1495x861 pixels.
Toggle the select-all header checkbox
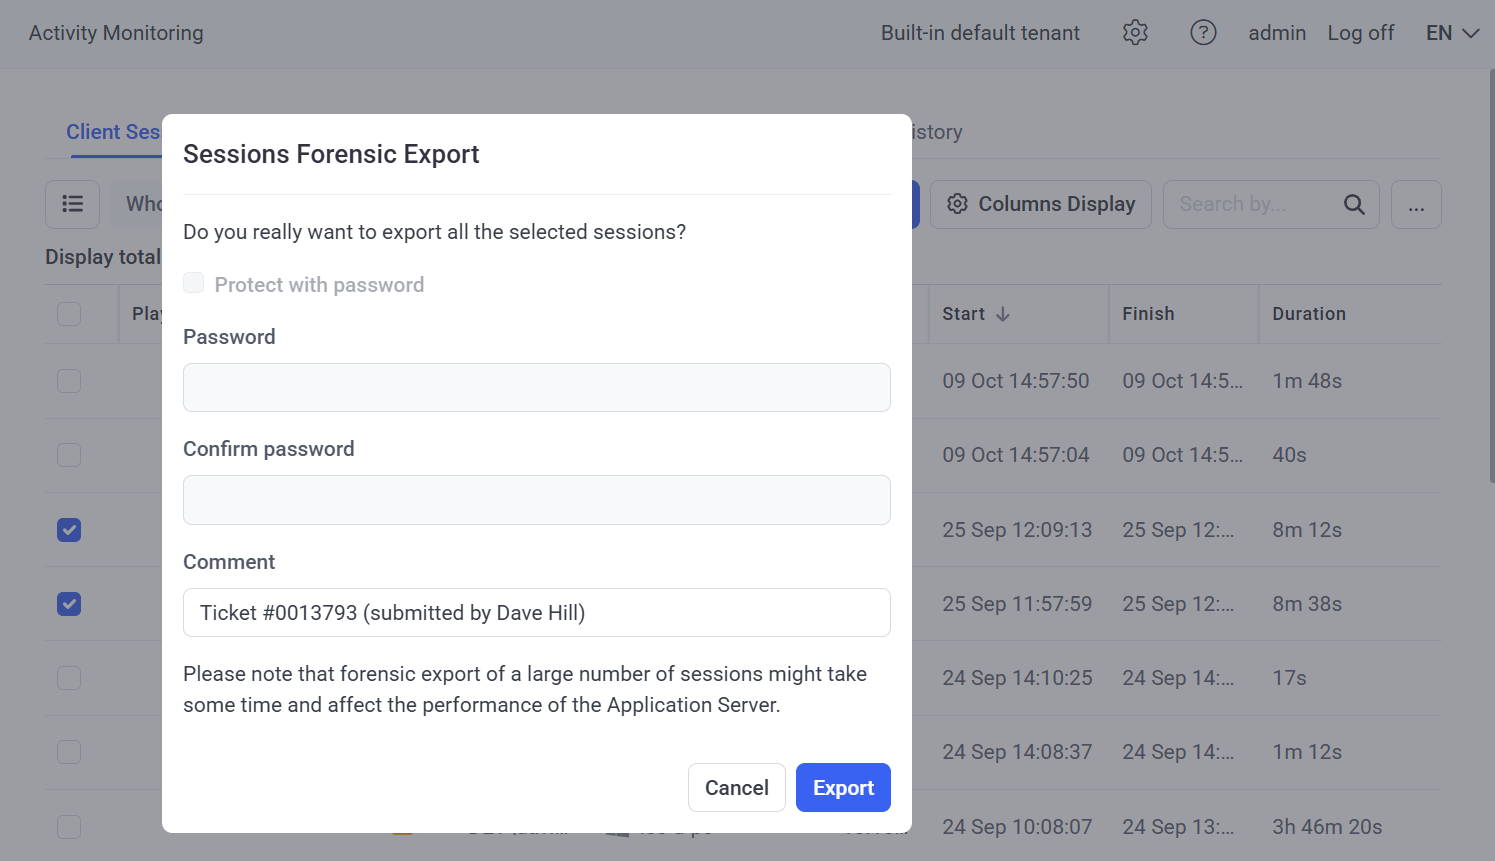(x=69, y=314)
